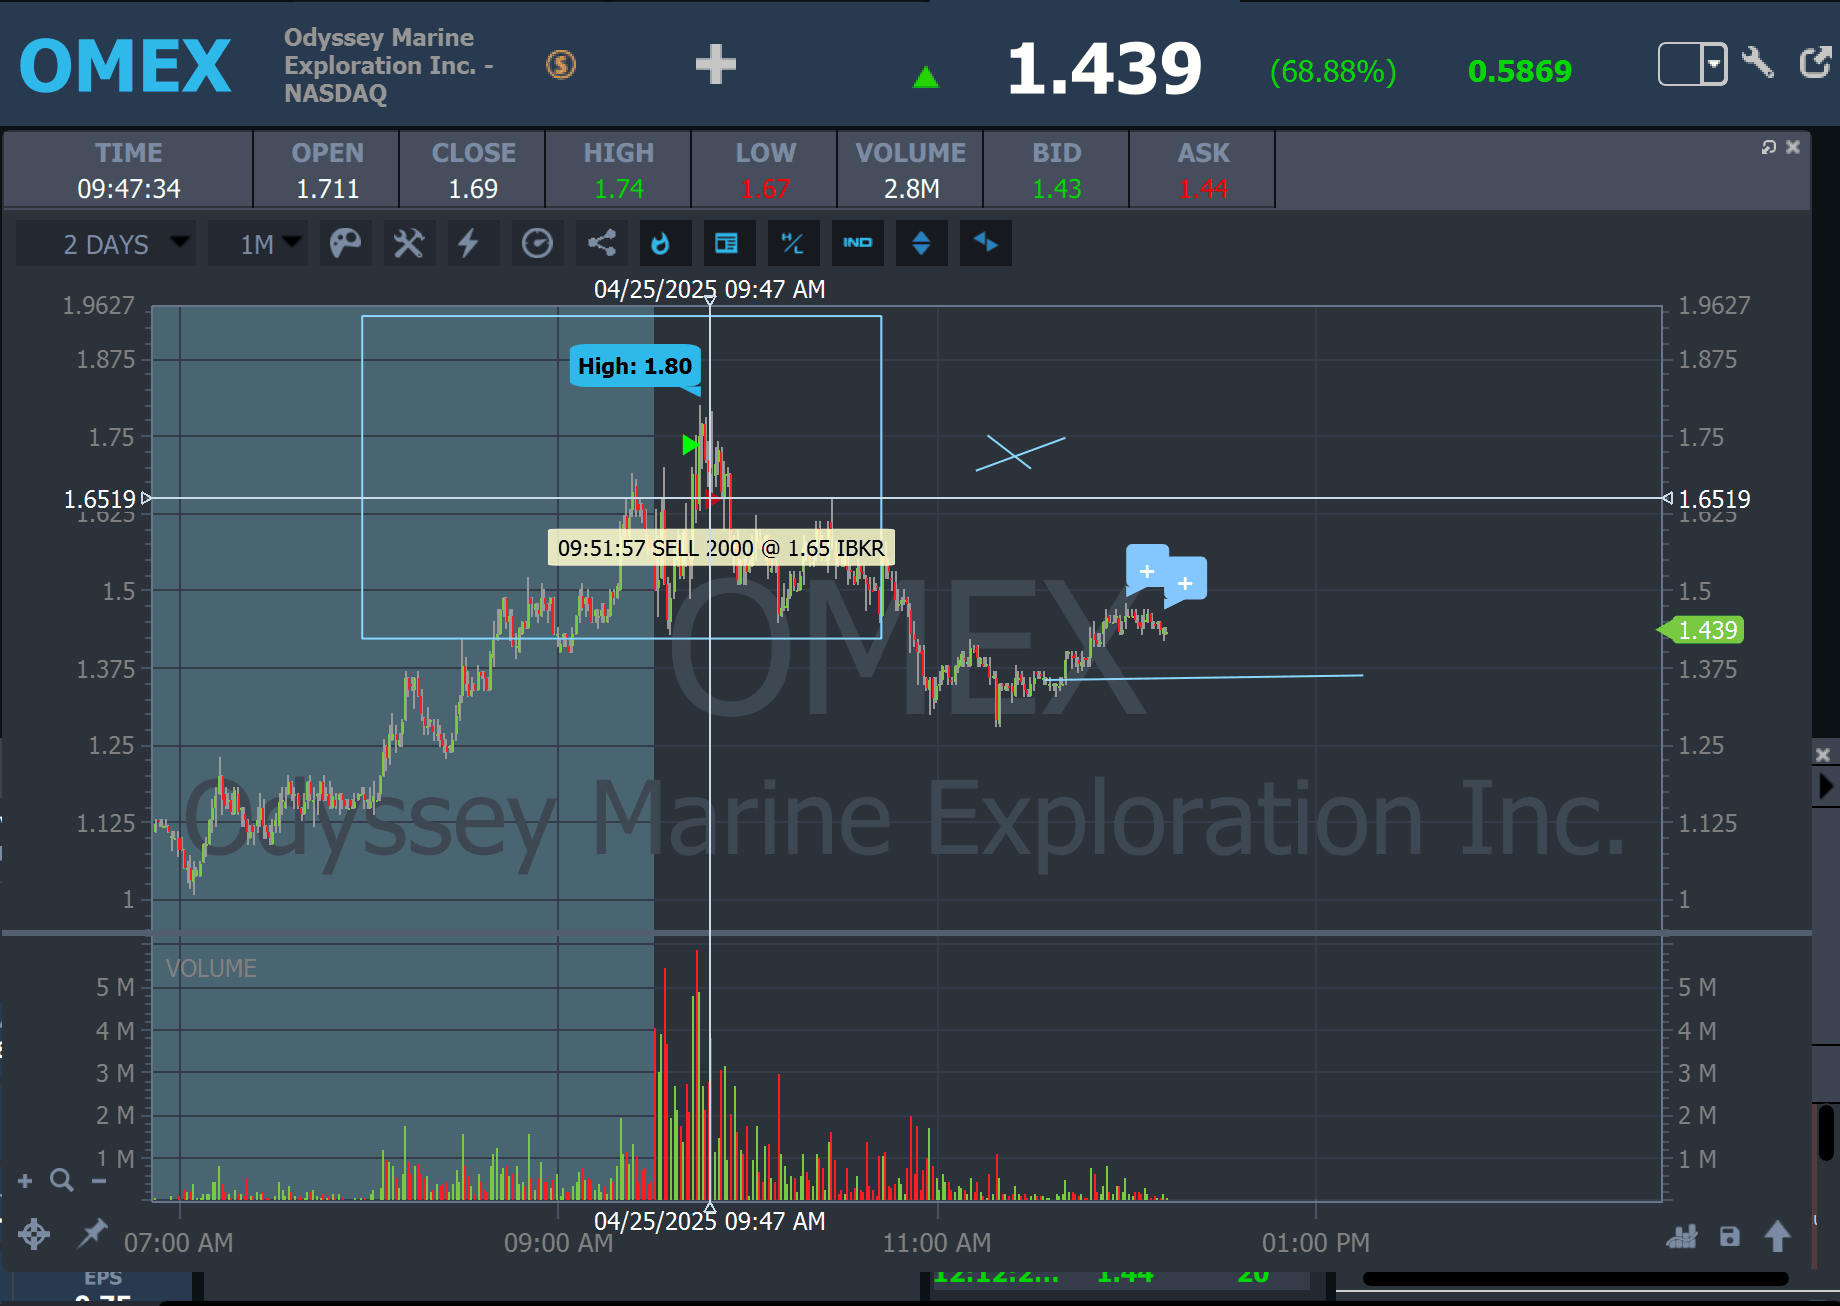This screenshot has width=1840, height=1306.
Task: Click the LOW value 1.67
Action: 765,189
